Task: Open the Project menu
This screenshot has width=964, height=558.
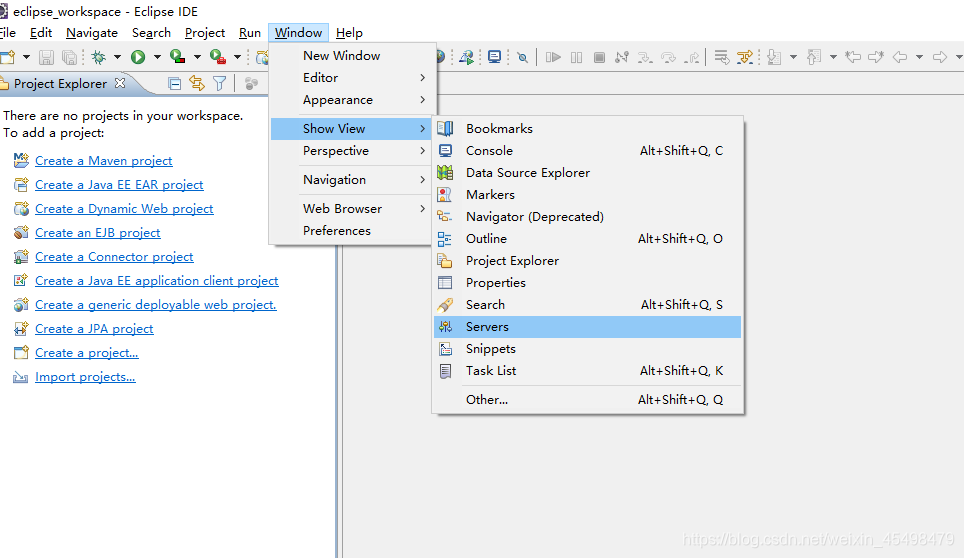Action: 205,33
